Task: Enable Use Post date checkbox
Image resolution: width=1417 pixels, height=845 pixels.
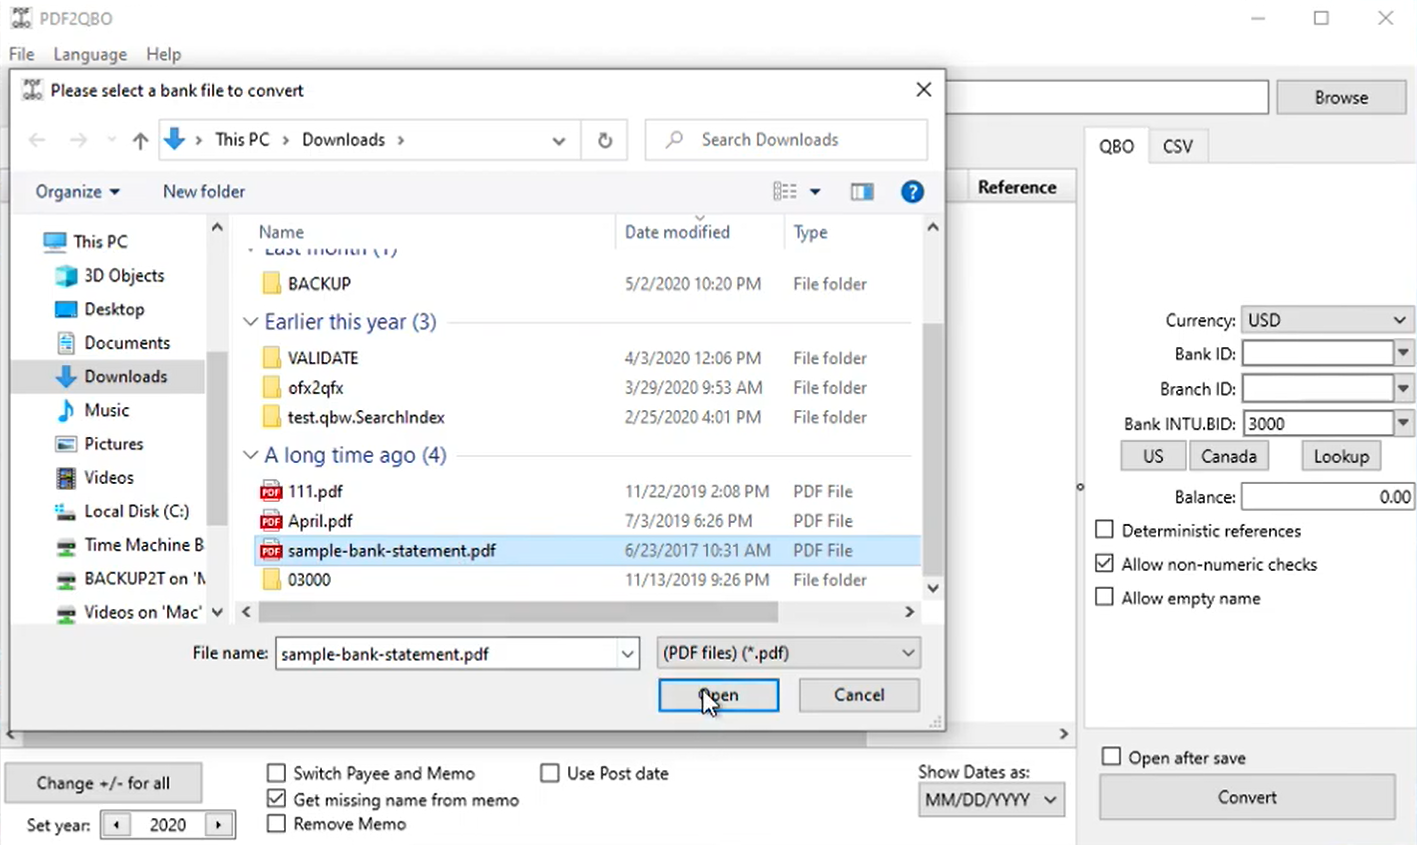Action: pyautogui.click(x=550, y=773)
